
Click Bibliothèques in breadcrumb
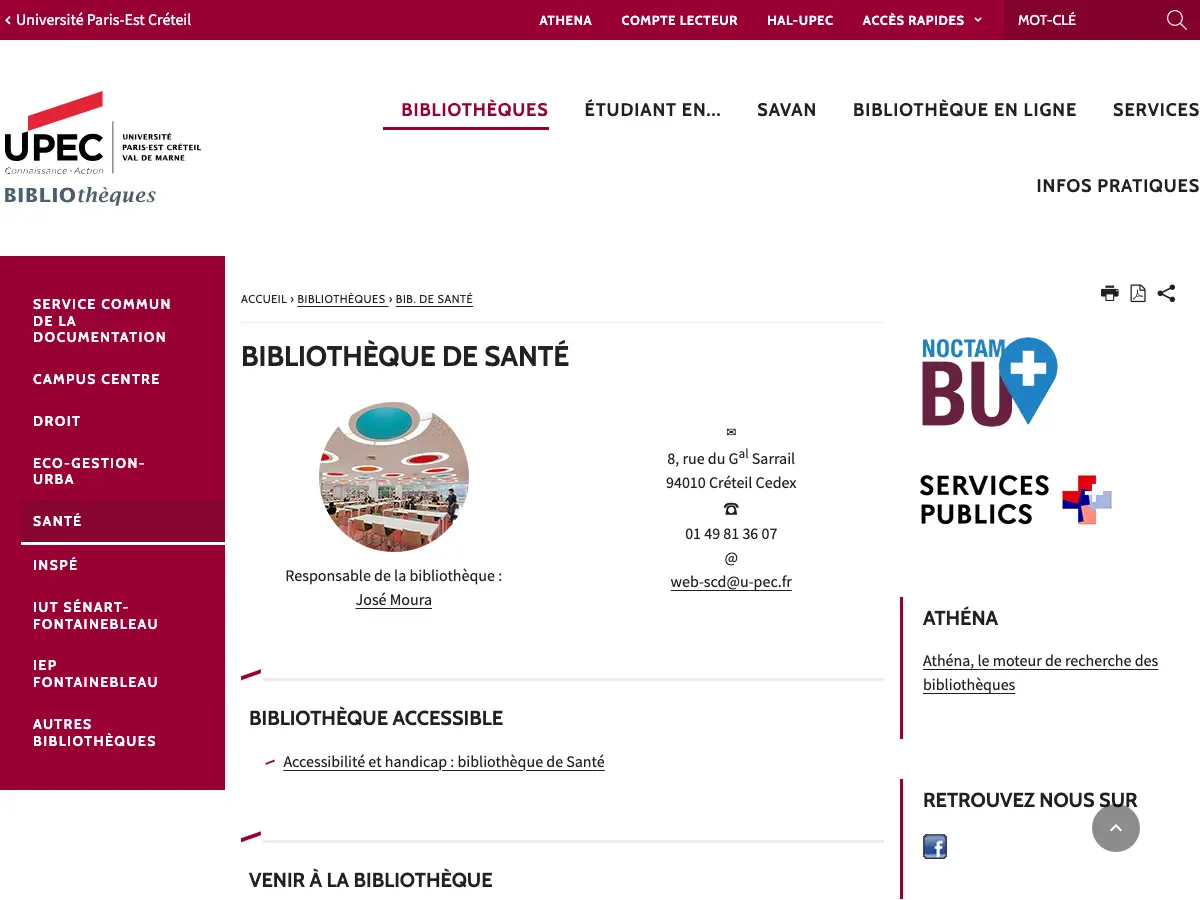click(341, 299)
